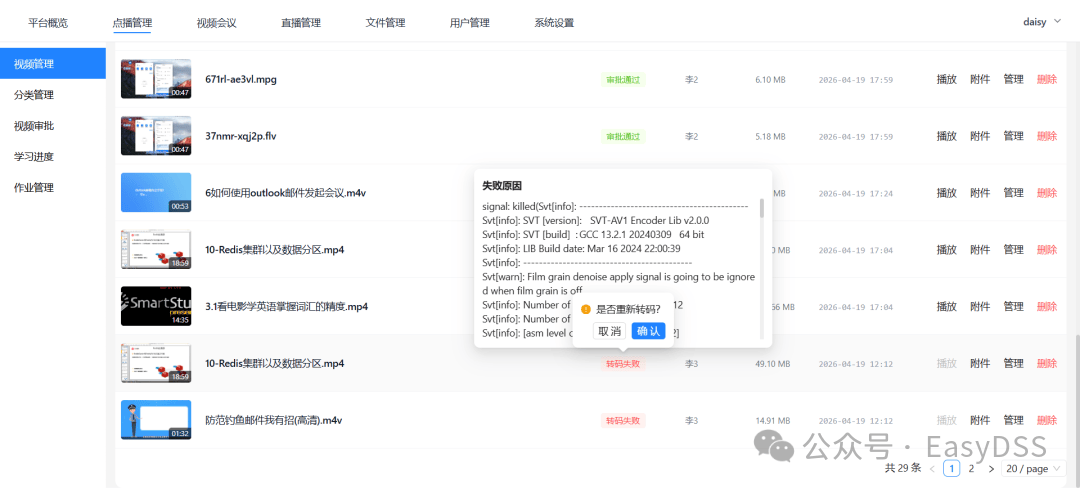Confirm re-transcoding with 确认 button

pos(648,331)
